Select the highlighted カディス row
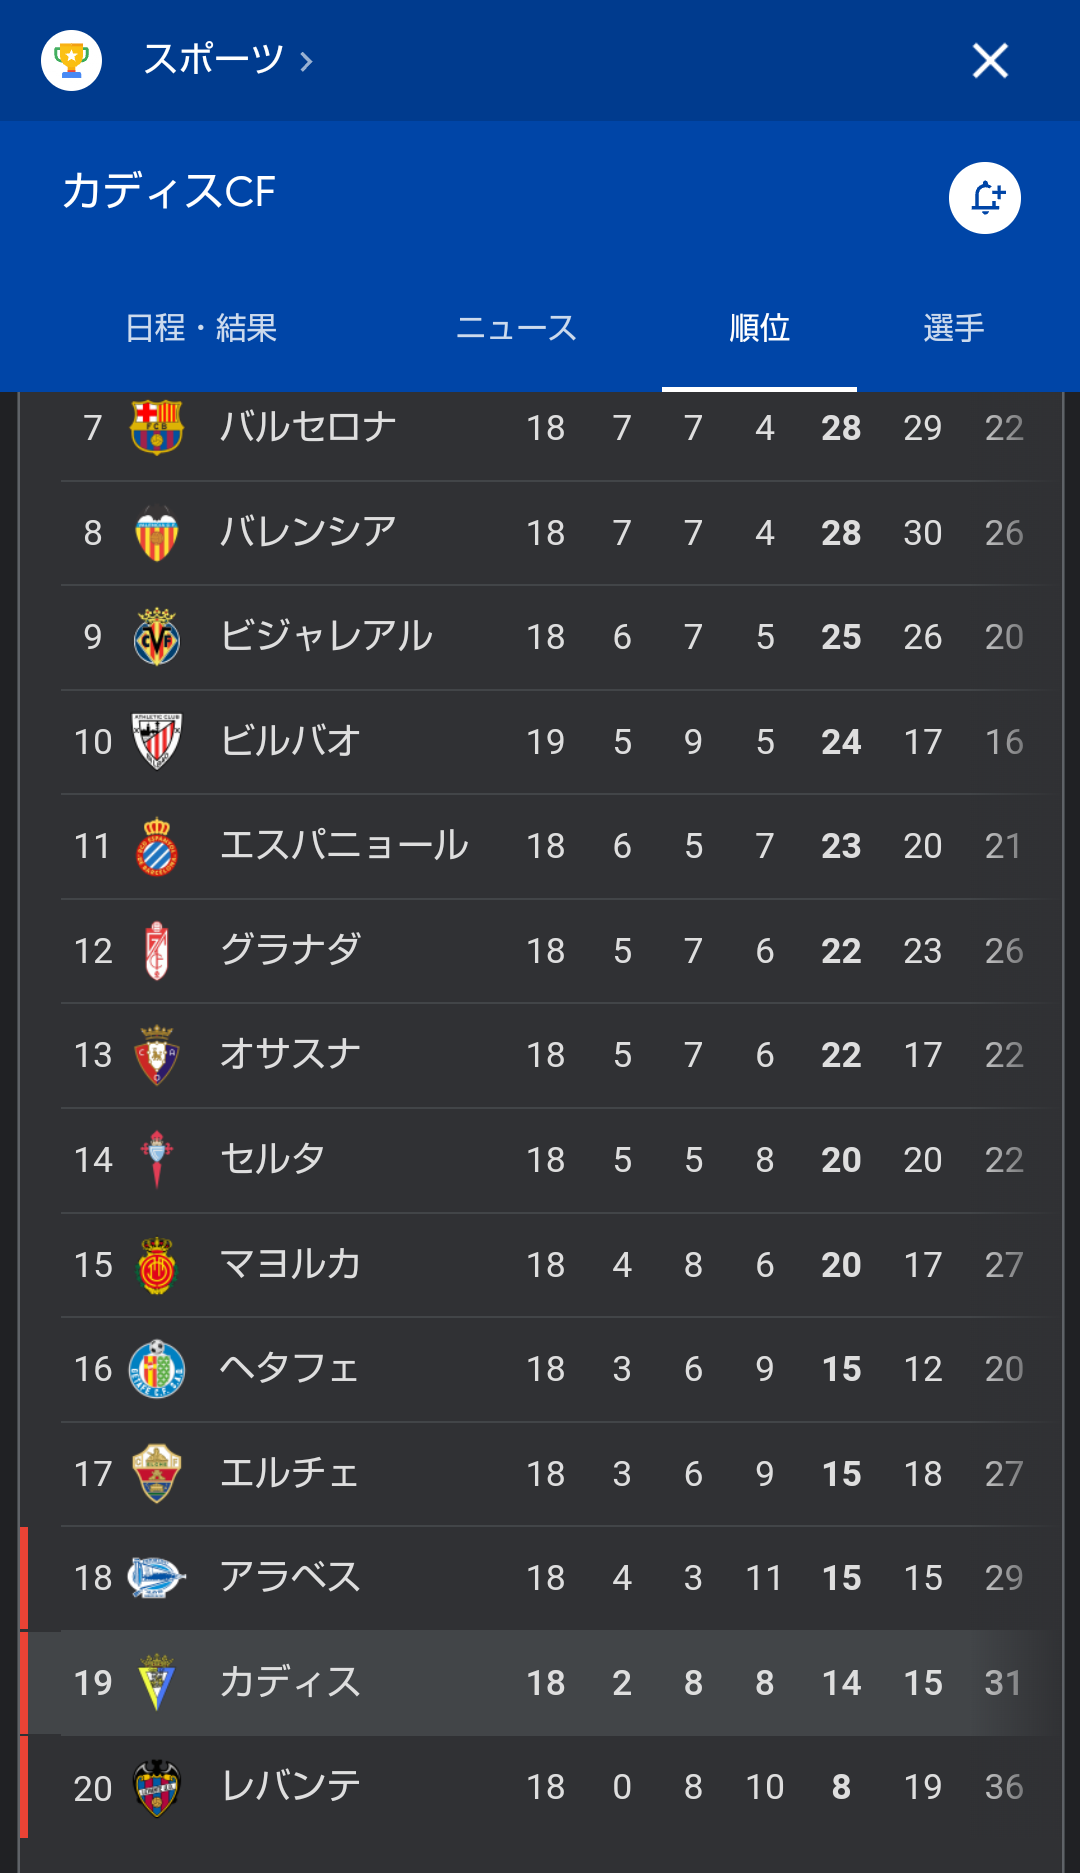Image resolution: width=1080 pixels, height=1873 pixels. click(x=540, y=1683)
